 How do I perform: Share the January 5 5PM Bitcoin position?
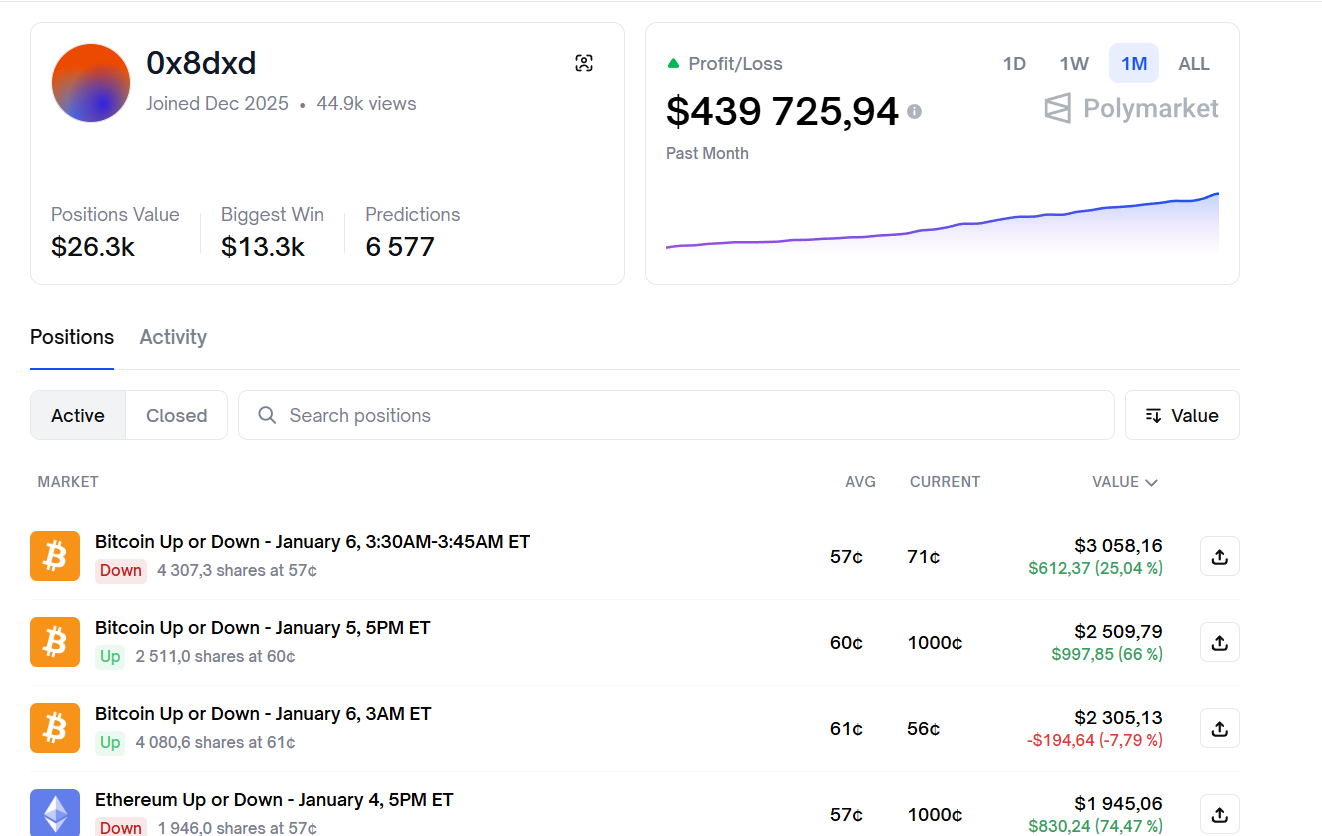[x=1219, y=643]
